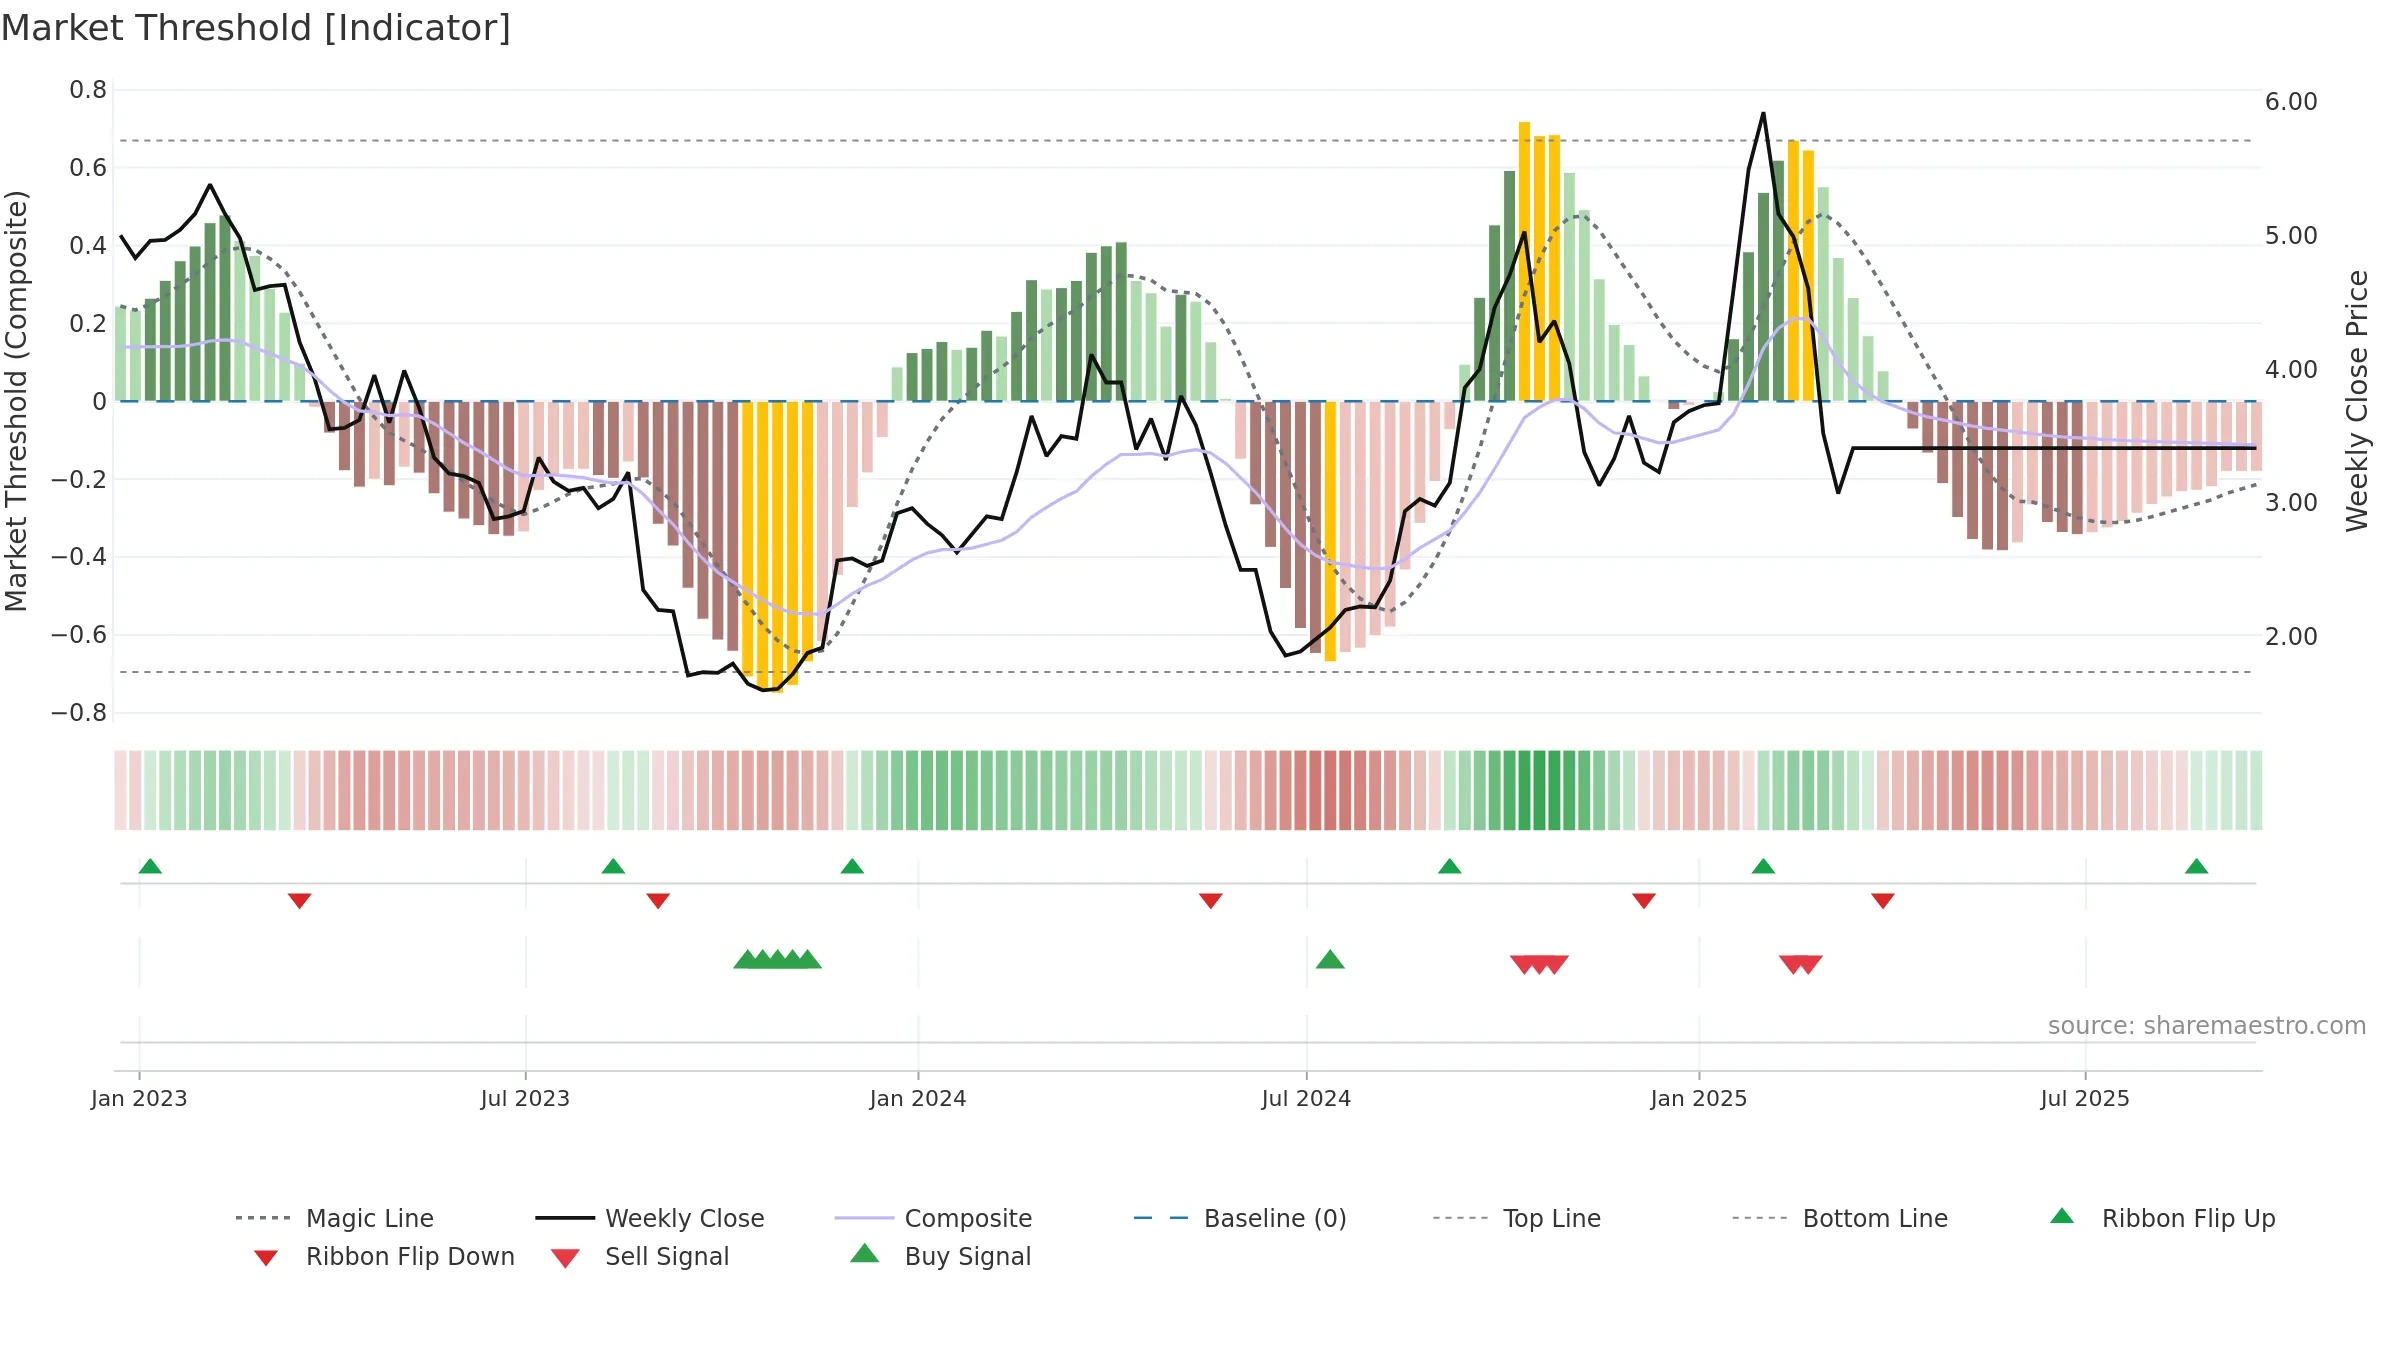Click the 0 baseline tick label on left axis
Screen dimensions: 2400x1350
[x=99, y=402]
